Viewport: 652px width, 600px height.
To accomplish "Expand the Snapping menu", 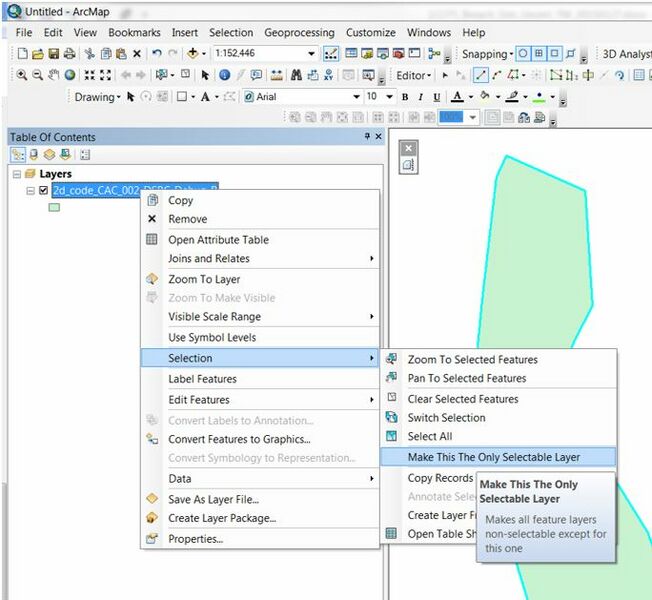I will [487, 54].
